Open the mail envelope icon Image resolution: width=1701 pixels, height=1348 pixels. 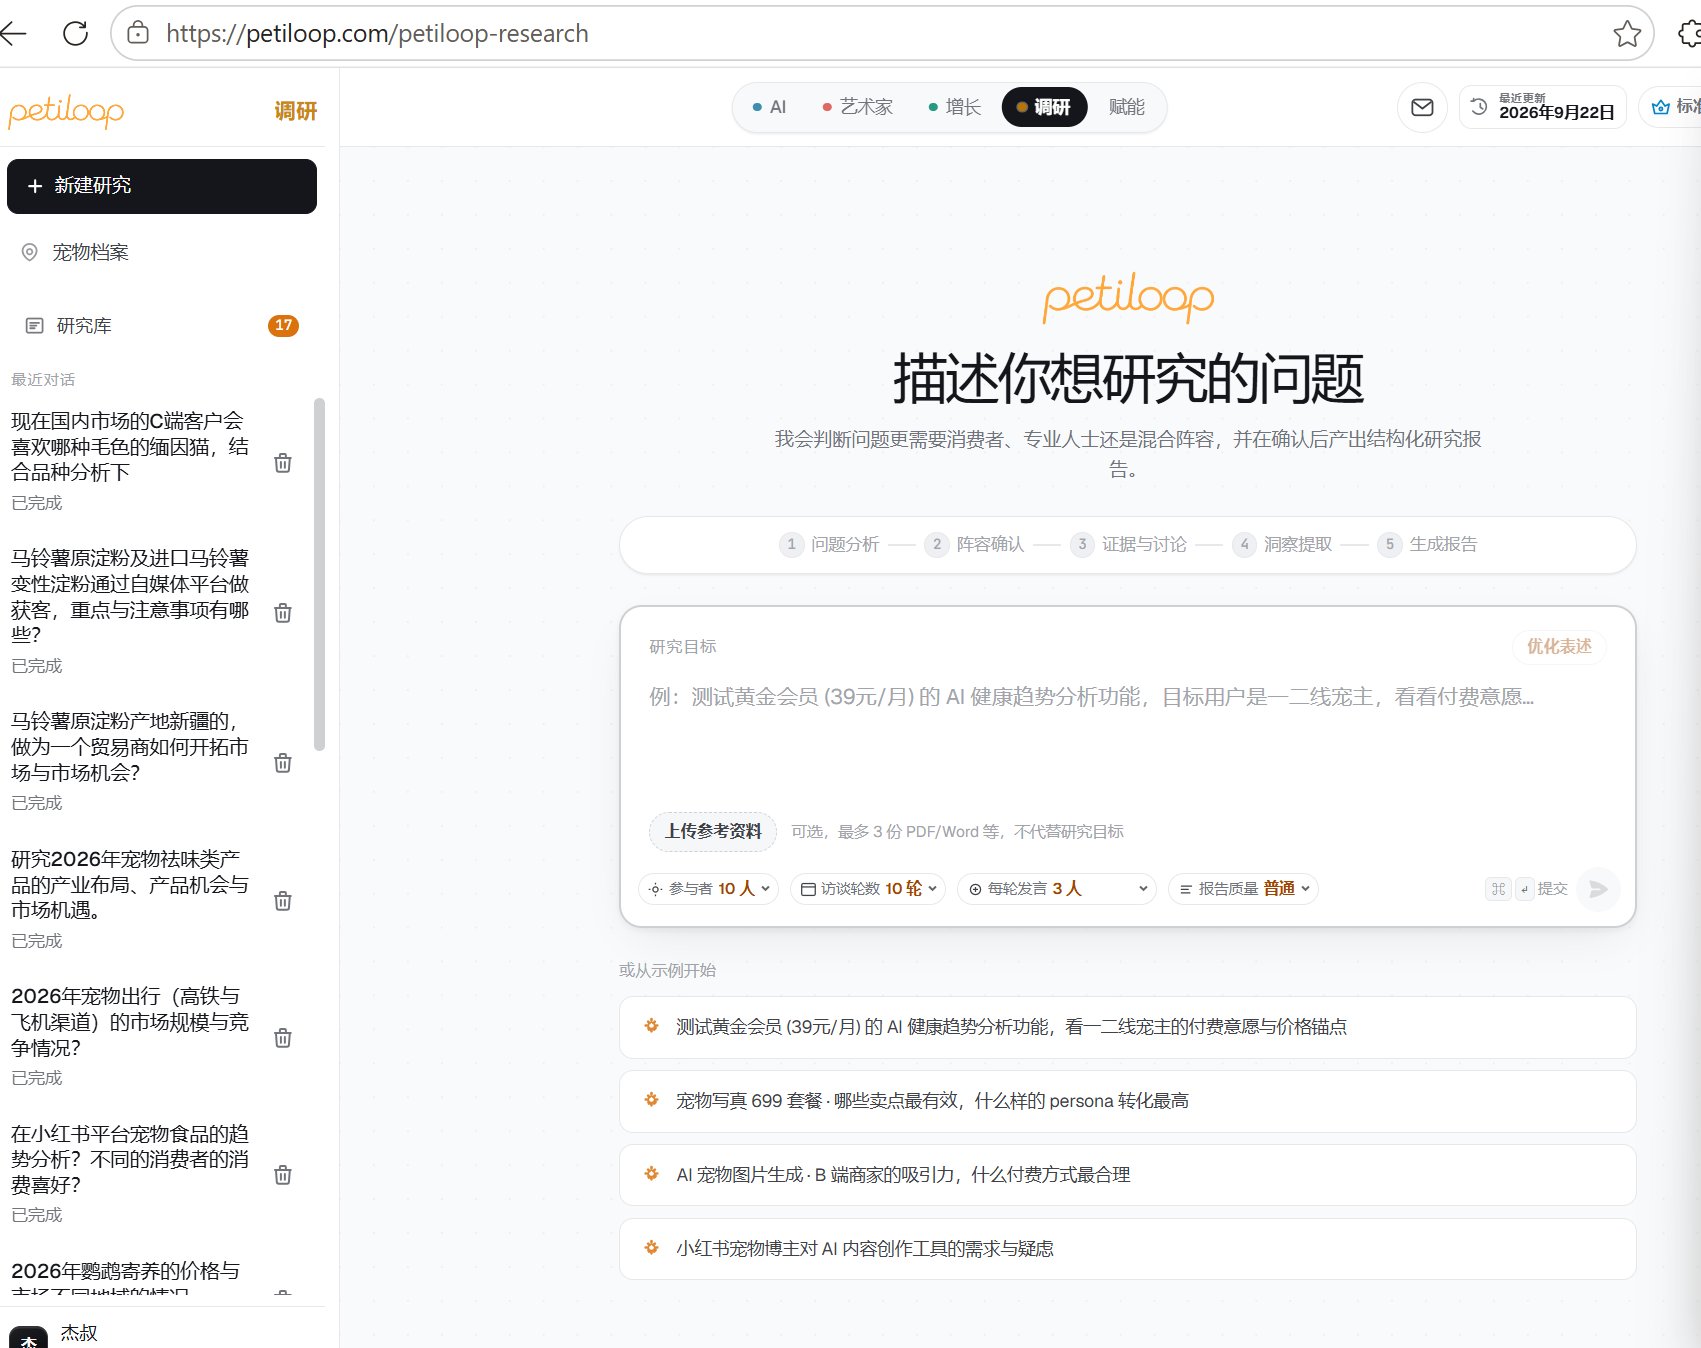click(1422, 107)
